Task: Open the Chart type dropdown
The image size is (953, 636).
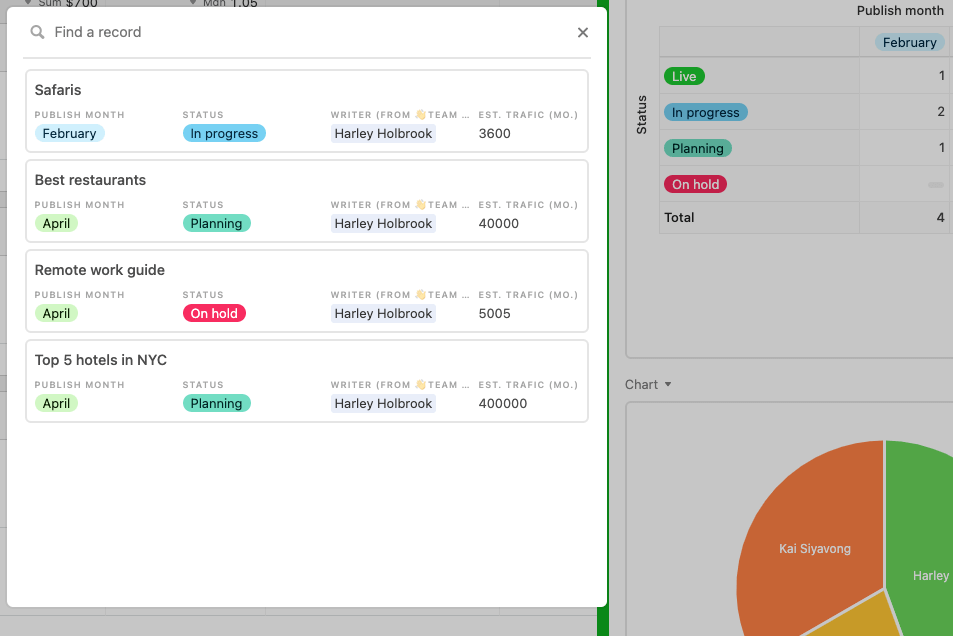Action: pyautogui.click(x=648, y=384)
